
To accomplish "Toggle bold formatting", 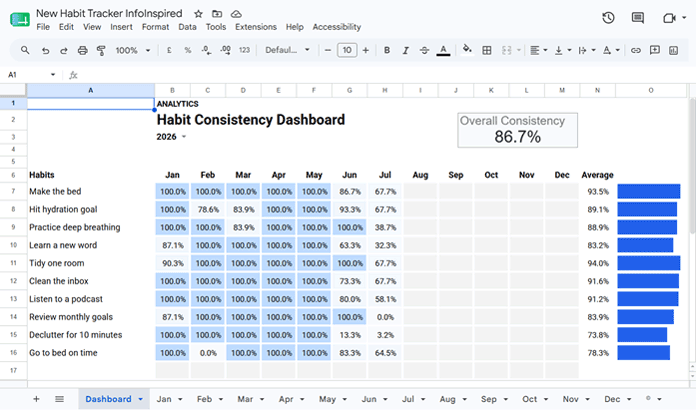I will (x=387, y=51).
